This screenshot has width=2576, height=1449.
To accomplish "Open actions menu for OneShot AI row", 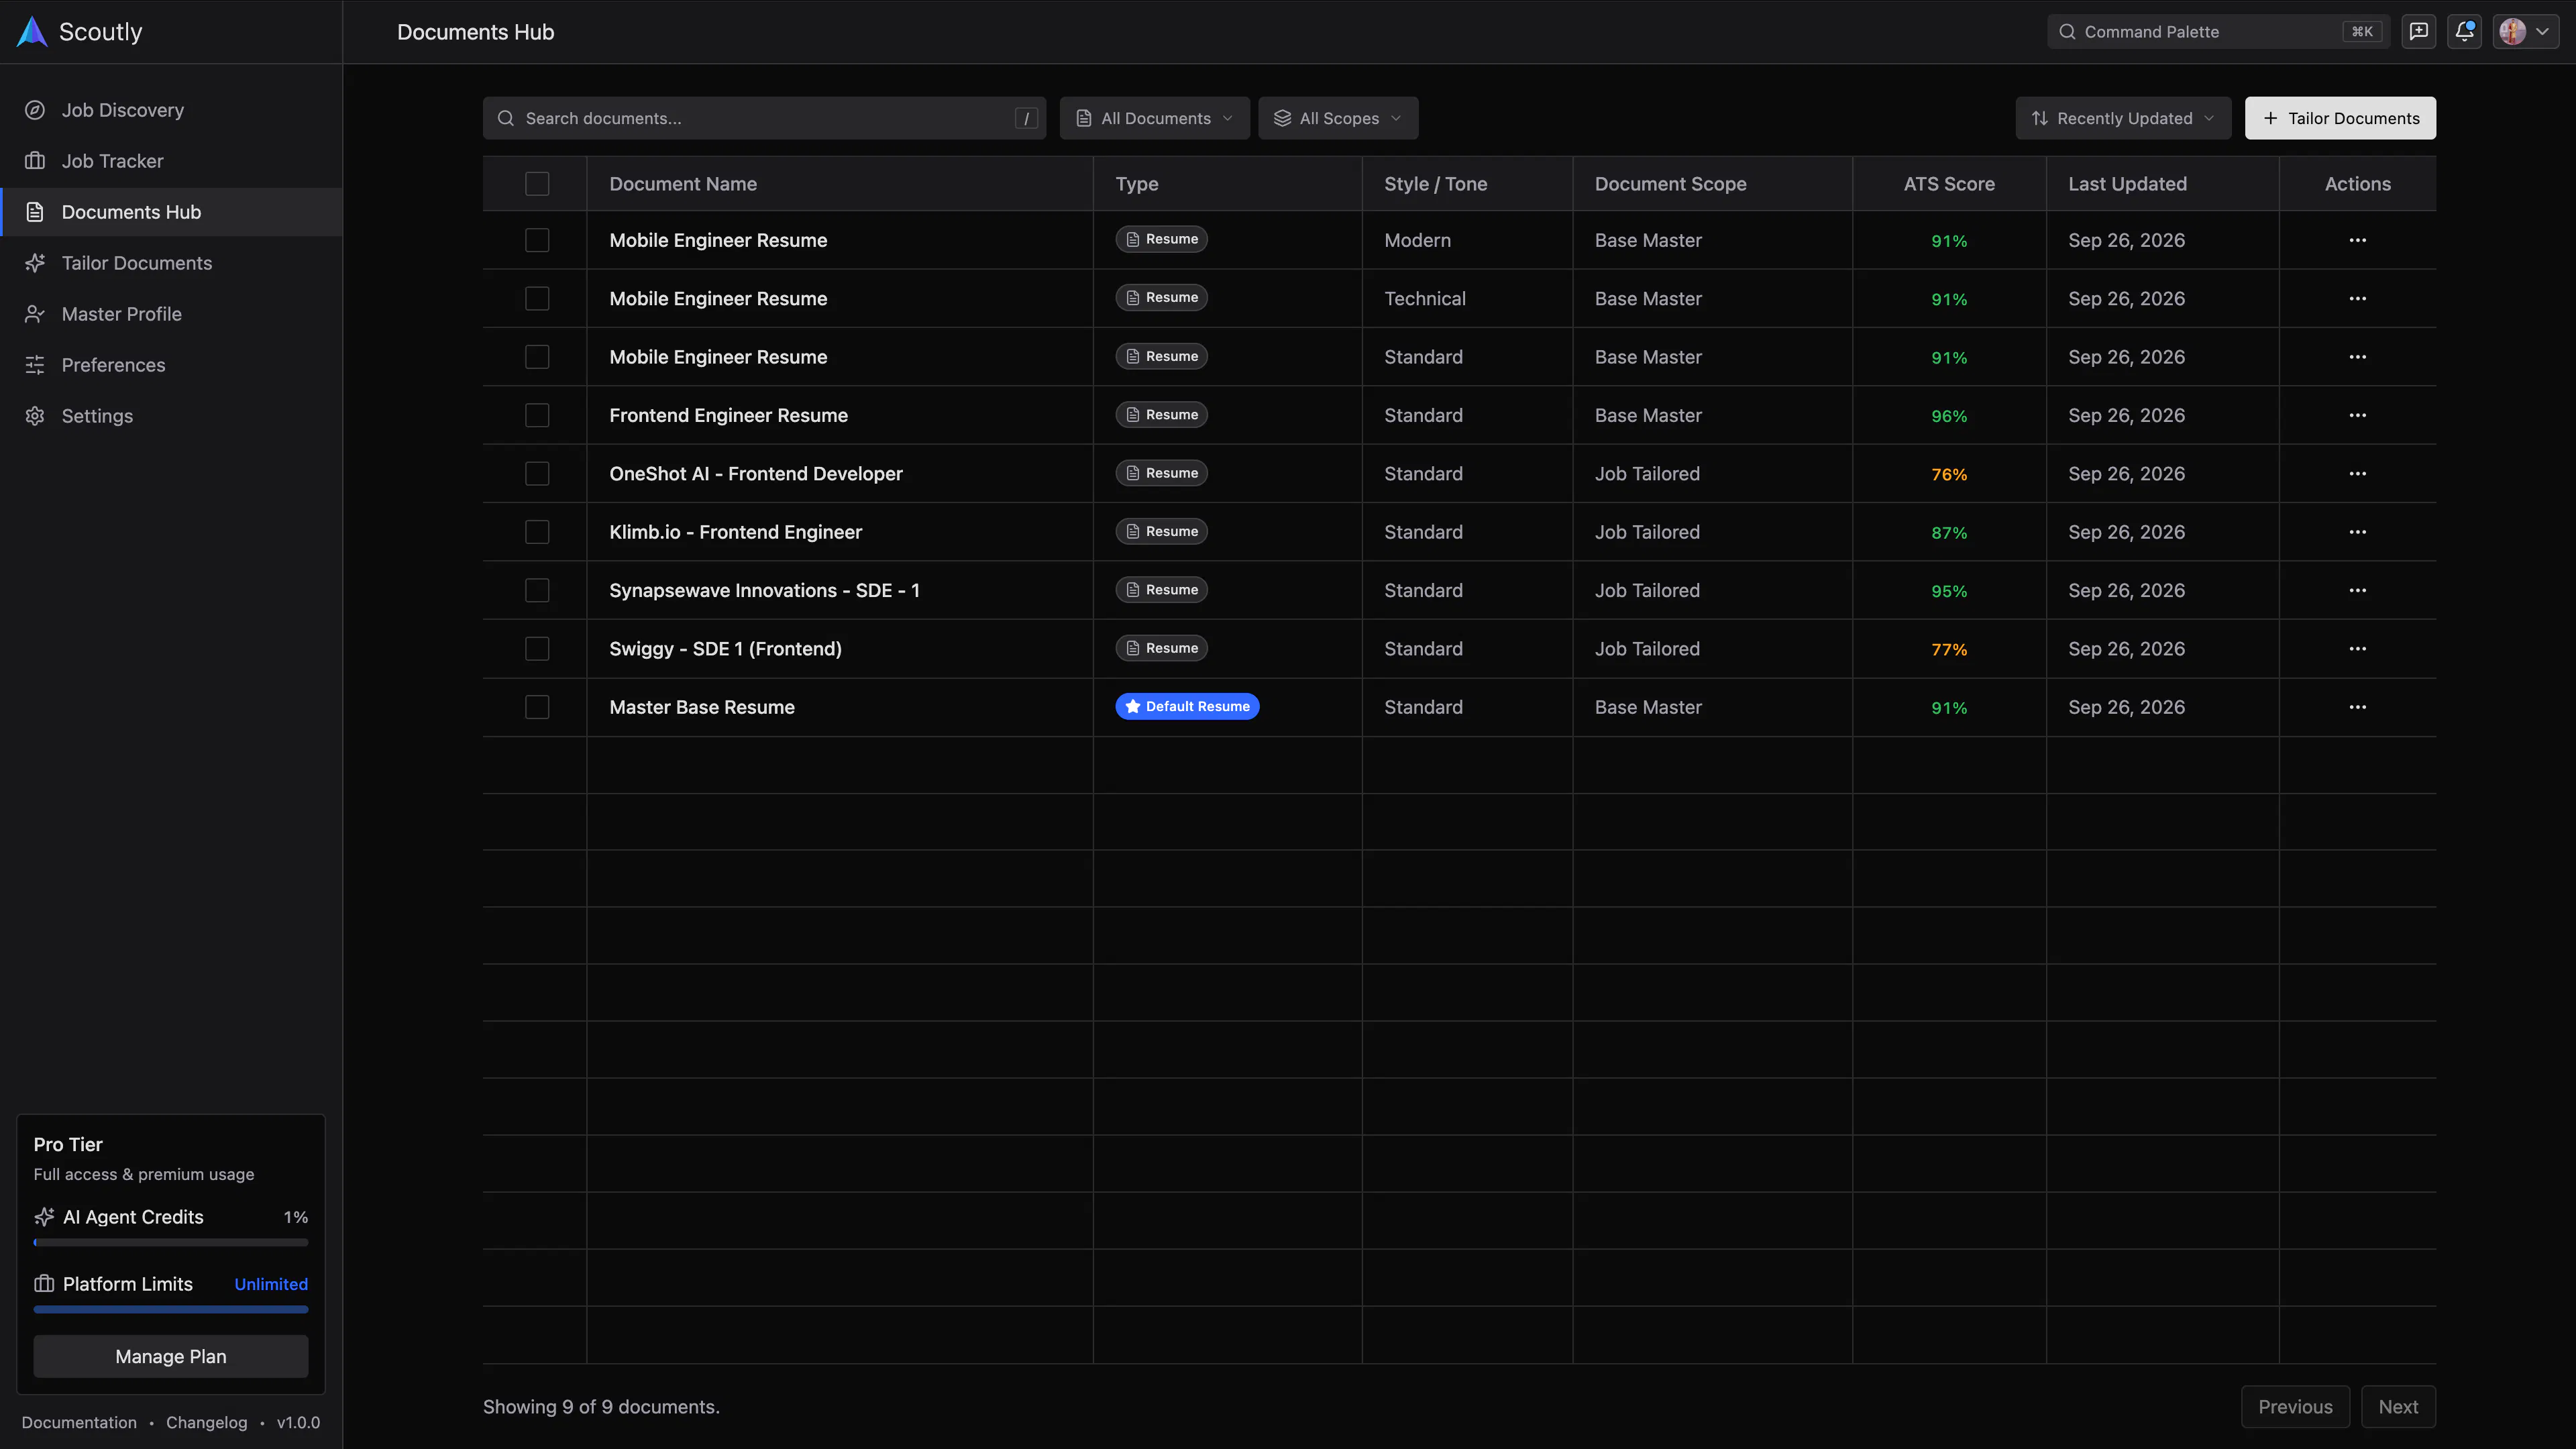I will click(2357, 473).
